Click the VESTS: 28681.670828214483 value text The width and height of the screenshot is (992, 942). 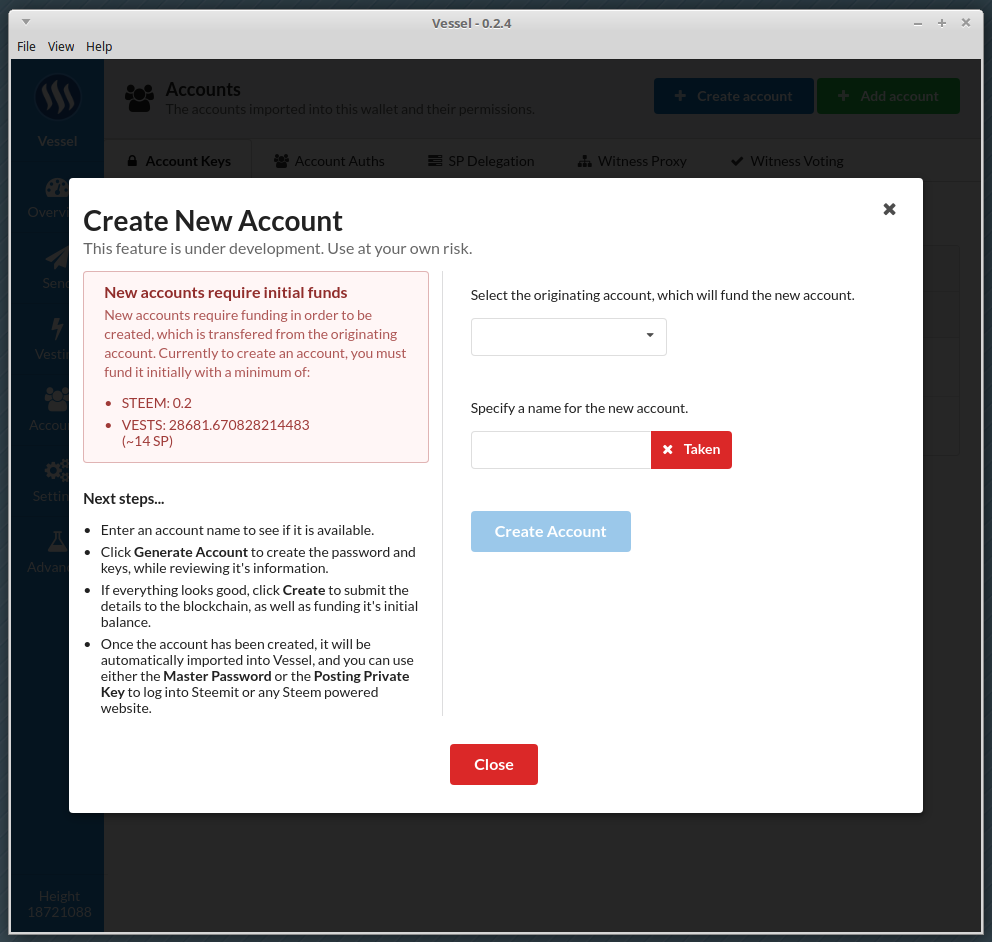tap(215, 425)
